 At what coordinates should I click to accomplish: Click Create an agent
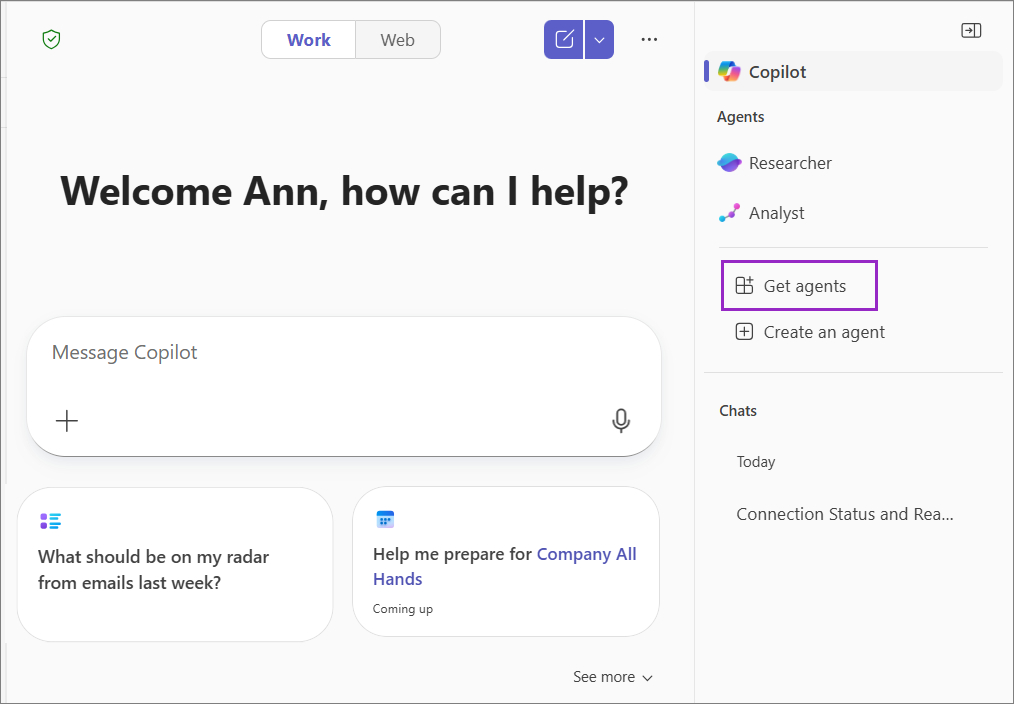pyautogui.click(x=810, y=332)
